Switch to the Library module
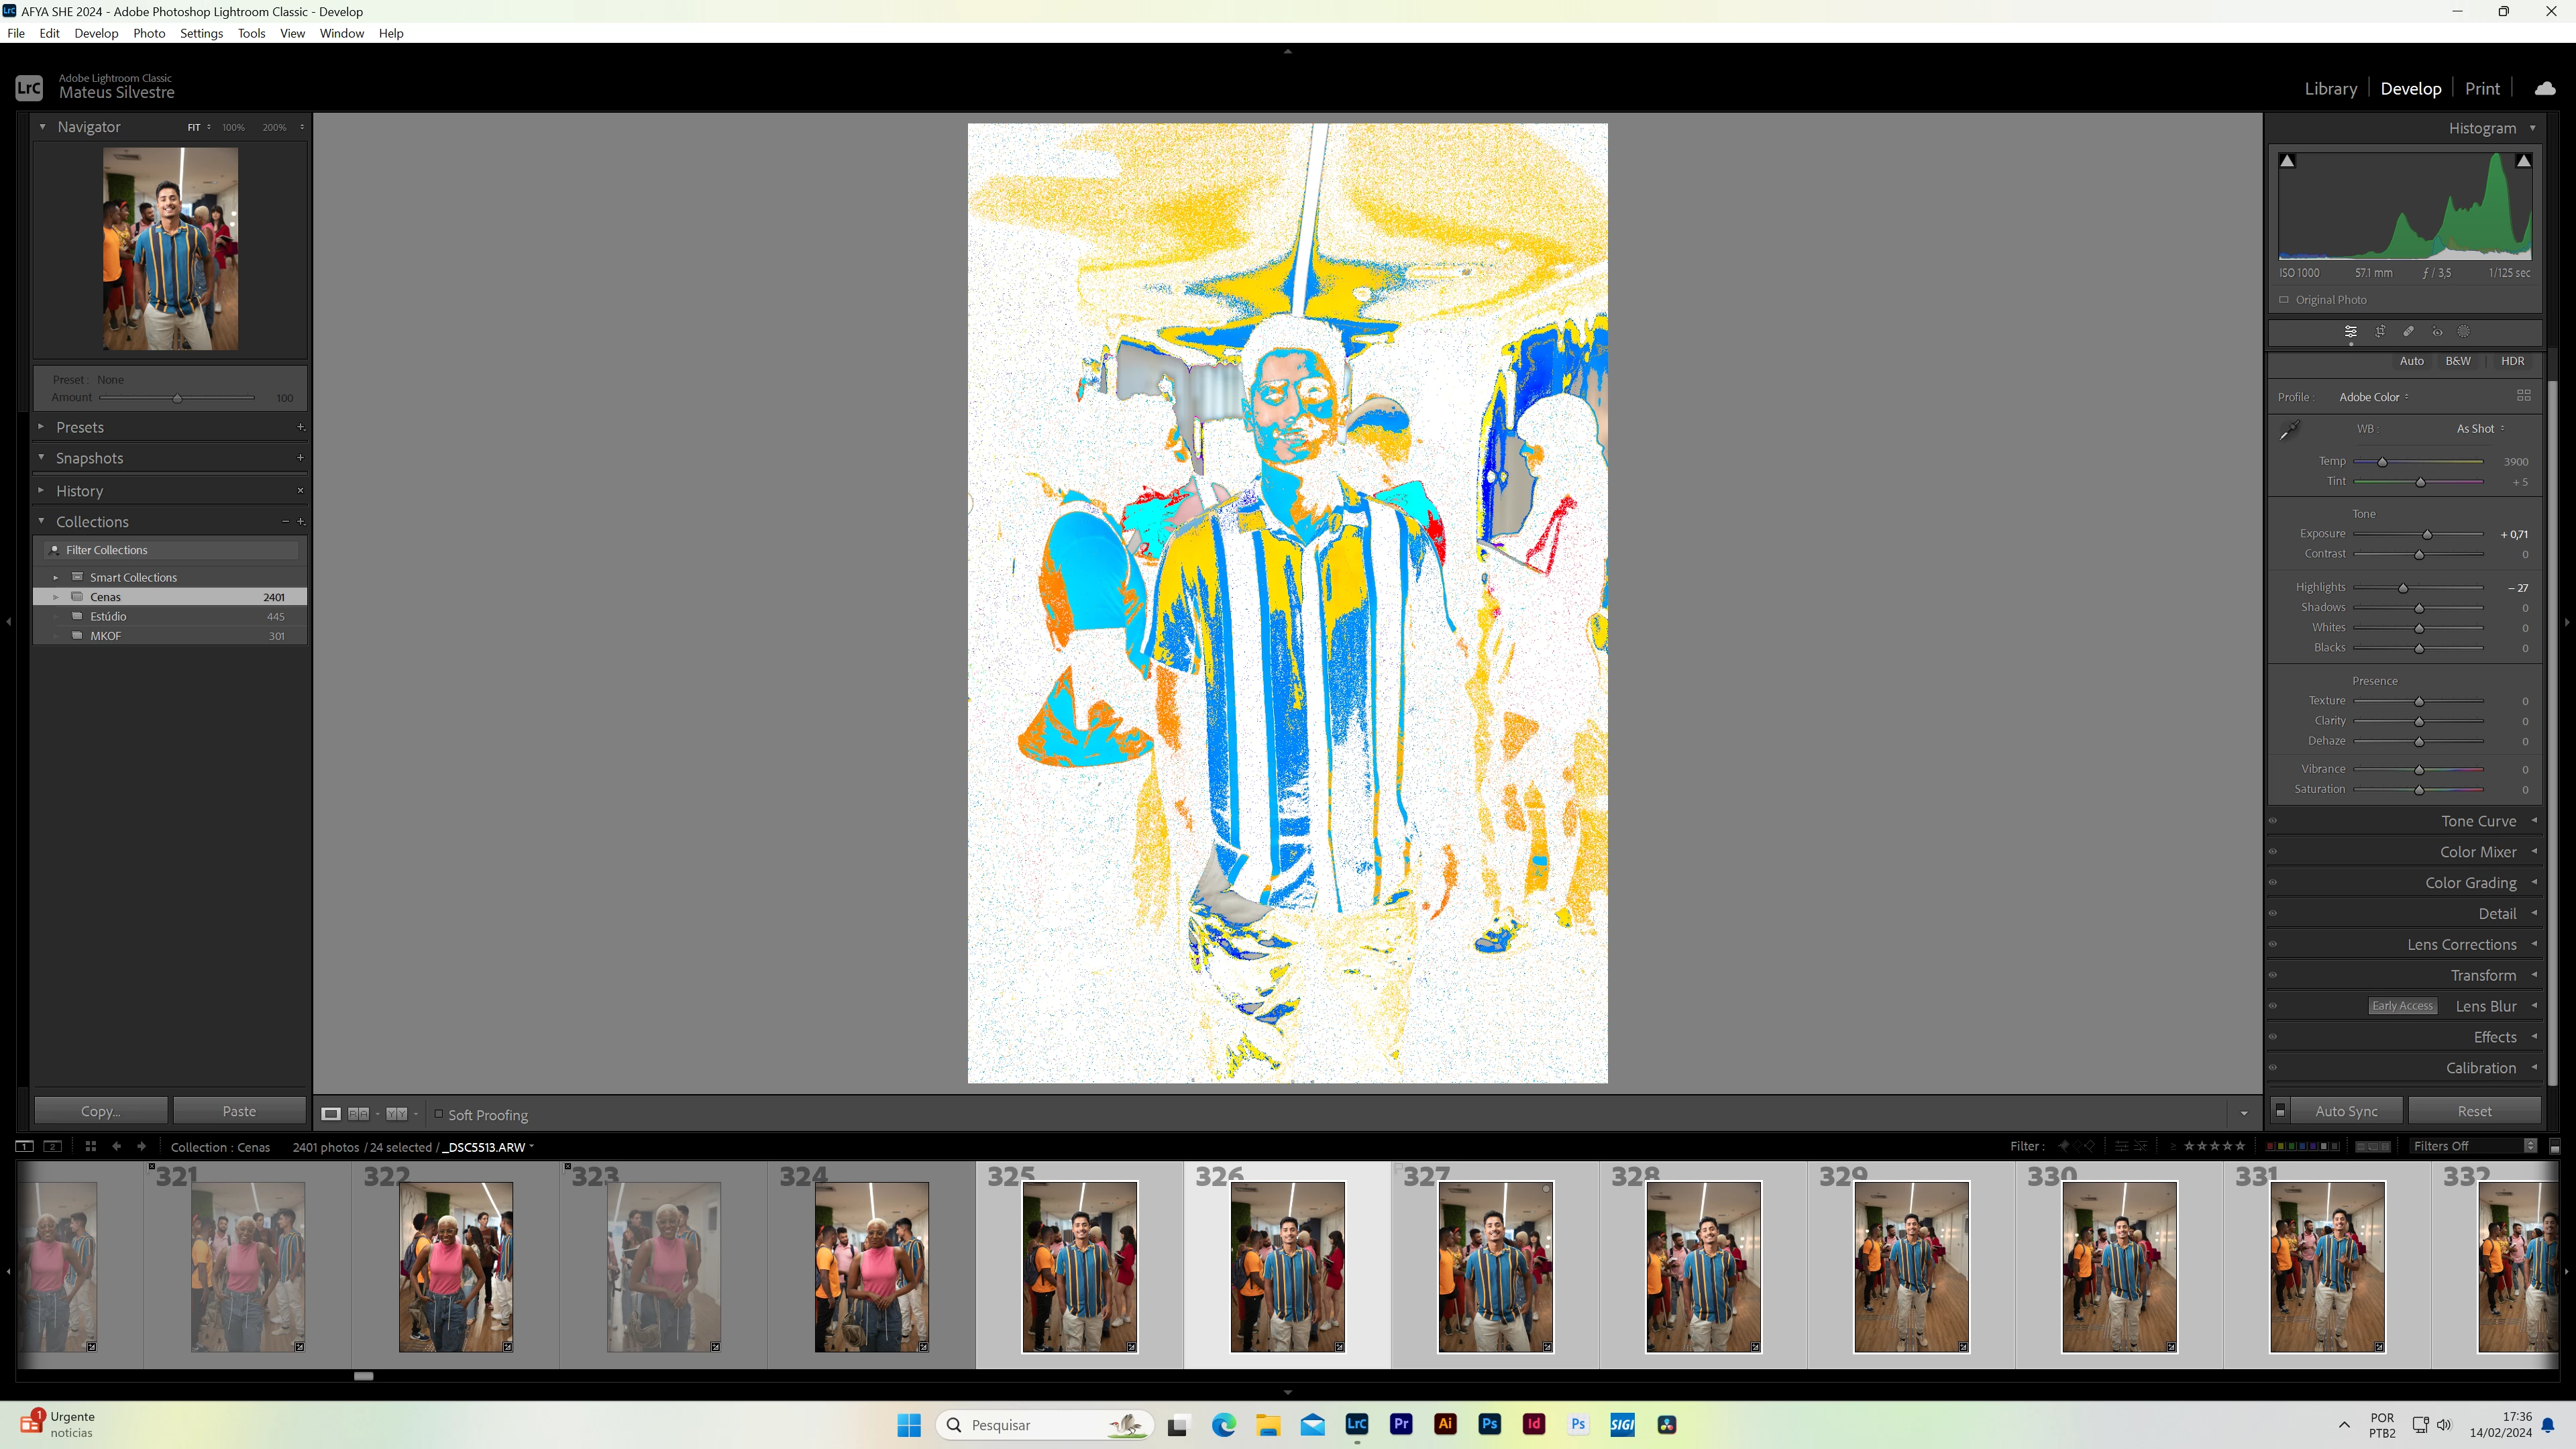Viewport: 2576px width, 1449px height. [2330, 88]
